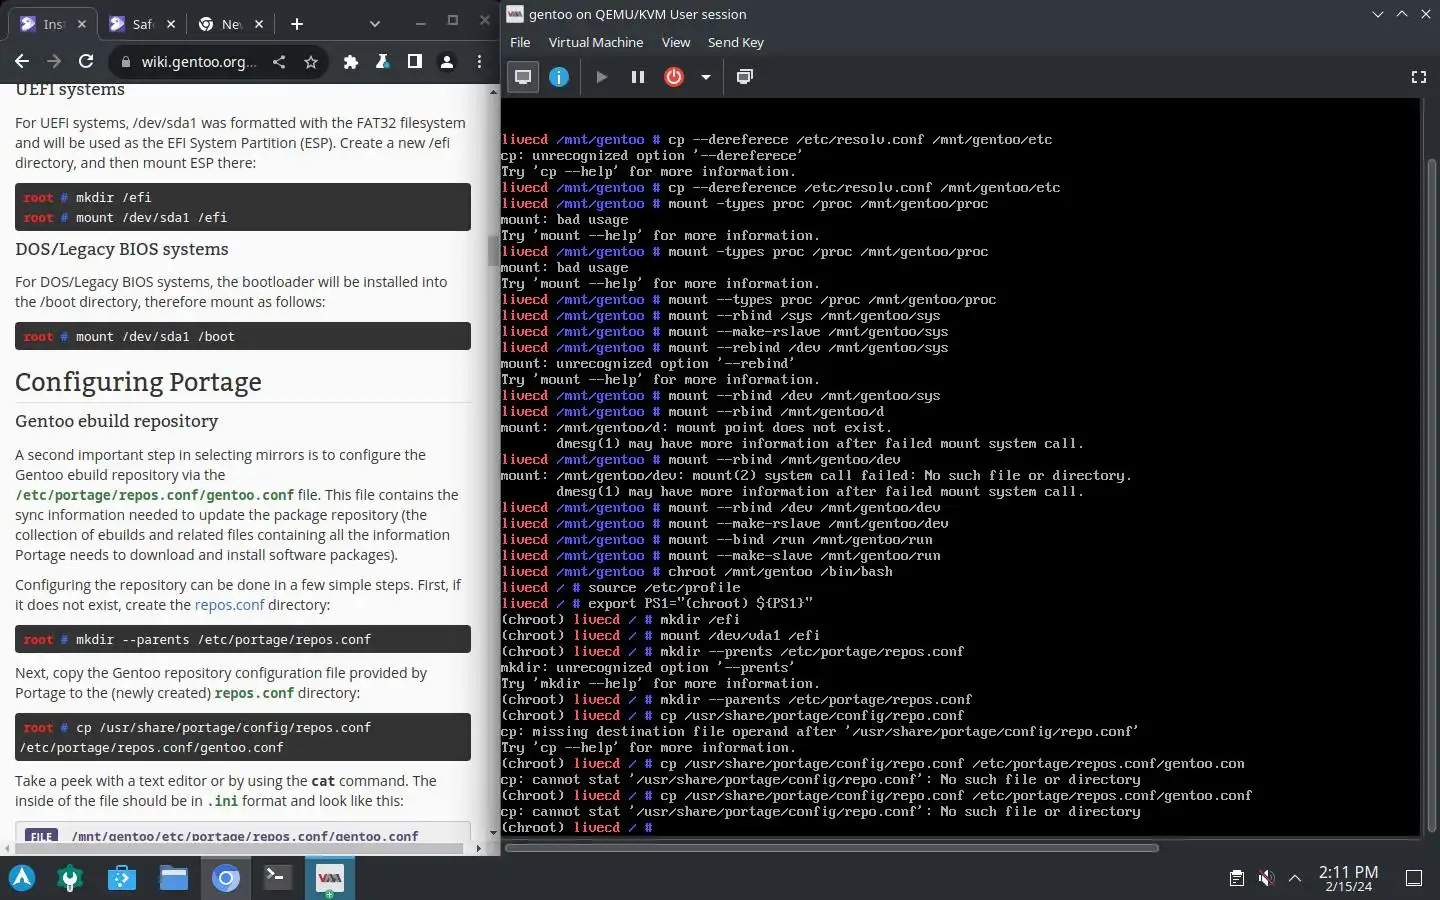Viewport: 1440px width, 900px height.
Task: Switch VM viewer to fullscreen
Action: pyautogui.click(x=1418, y=77)
